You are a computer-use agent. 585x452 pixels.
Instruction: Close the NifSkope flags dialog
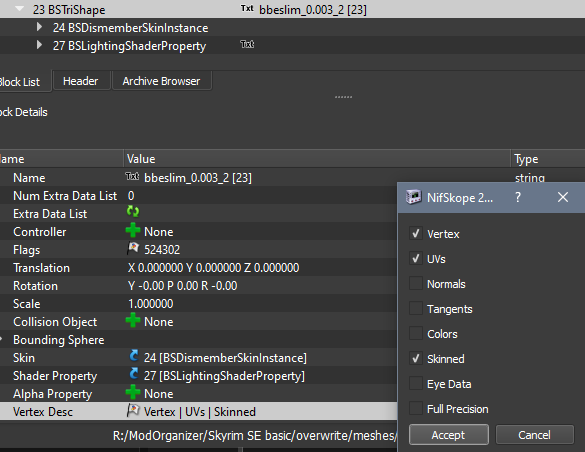pyautogui.click(x=563, y=197)
